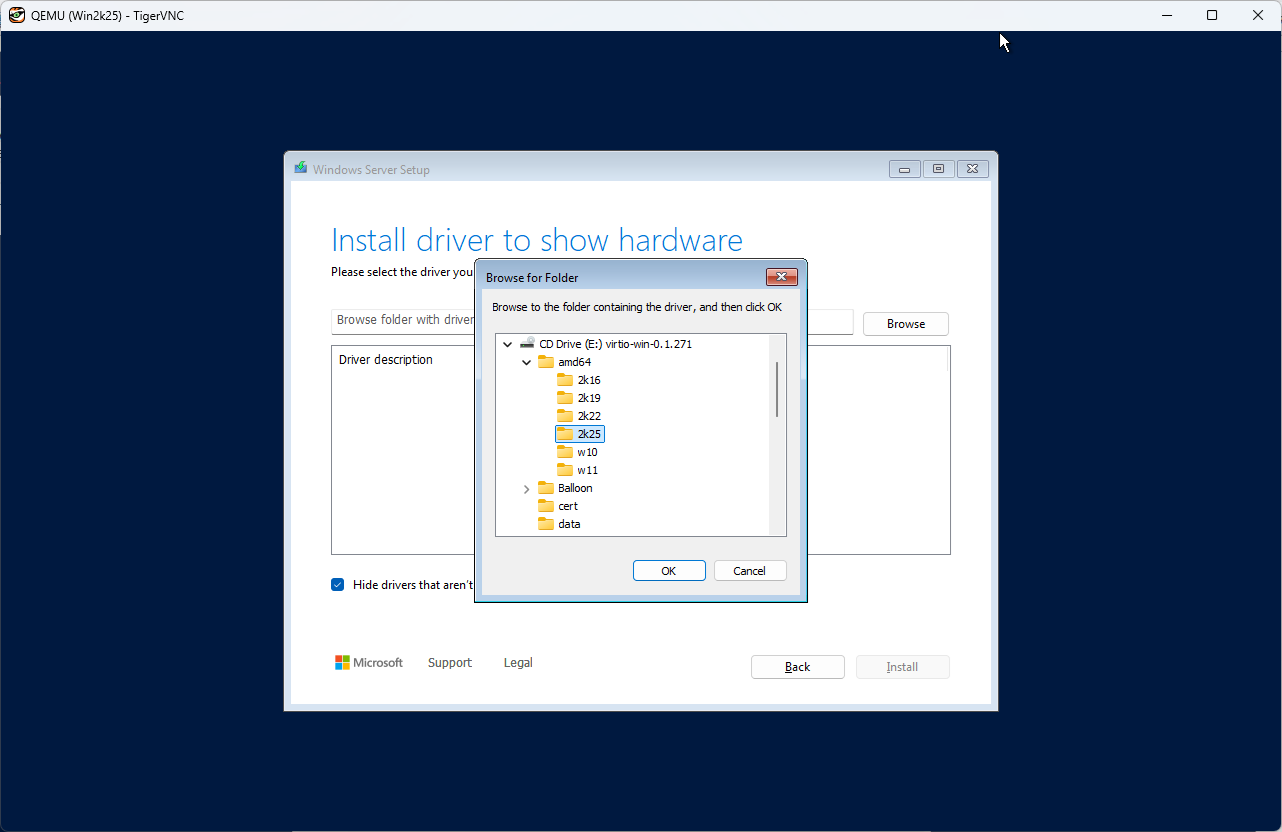
Task: Click the CD Drive (E:) drive icon
Action: (527, 344)
